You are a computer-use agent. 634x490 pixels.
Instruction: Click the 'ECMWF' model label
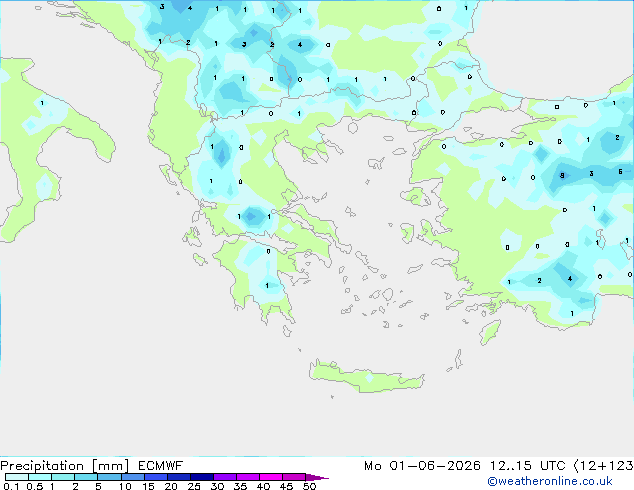161,466
